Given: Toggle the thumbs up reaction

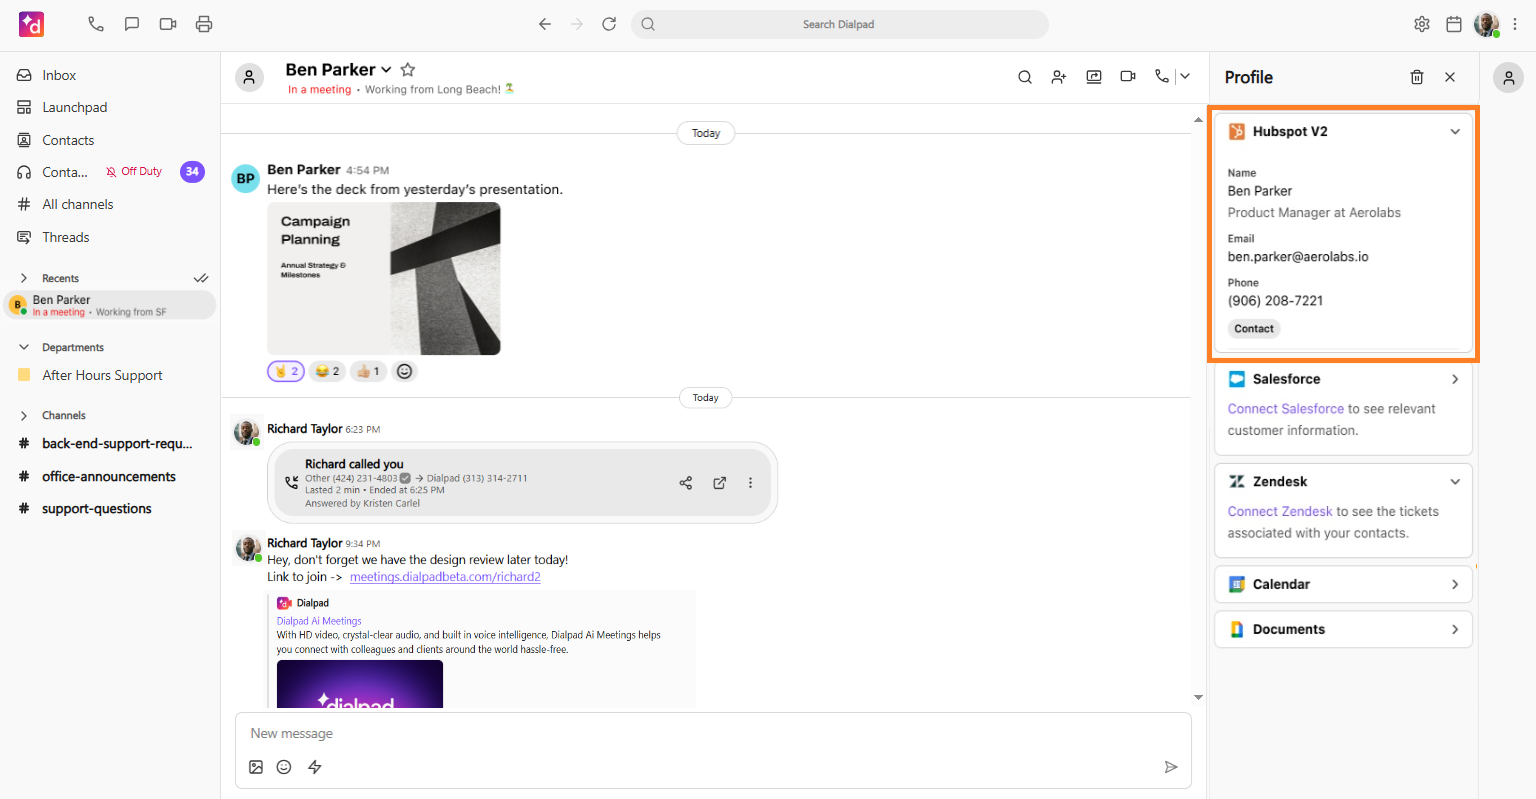Looking at the screenshot, I should tap(368, 371).
